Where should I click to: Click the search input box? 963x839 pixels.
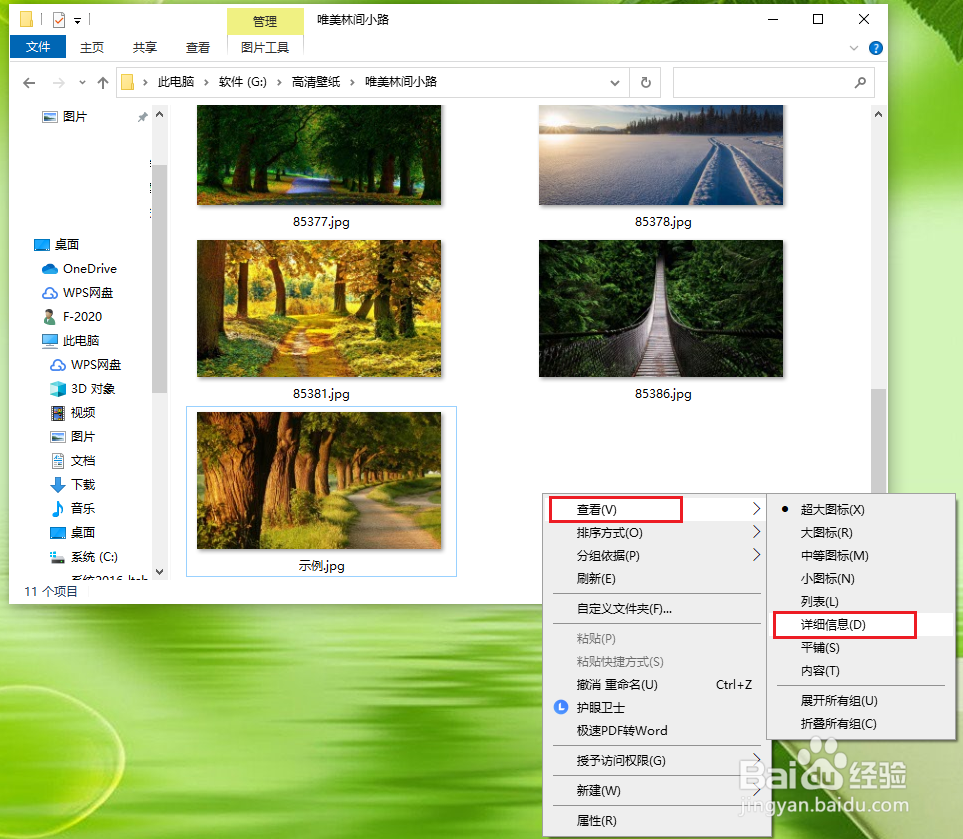pyautogui.click(x=762, y=82)
